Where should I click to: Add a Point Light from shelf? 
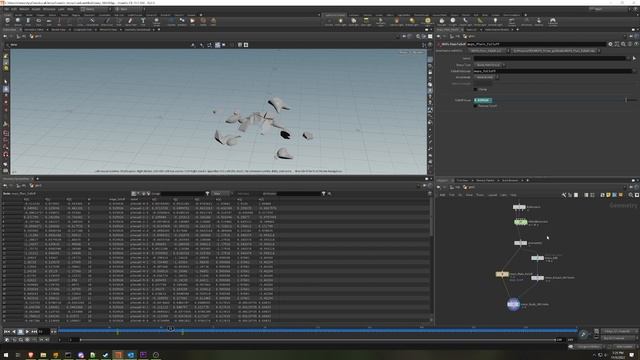[341, 21]
